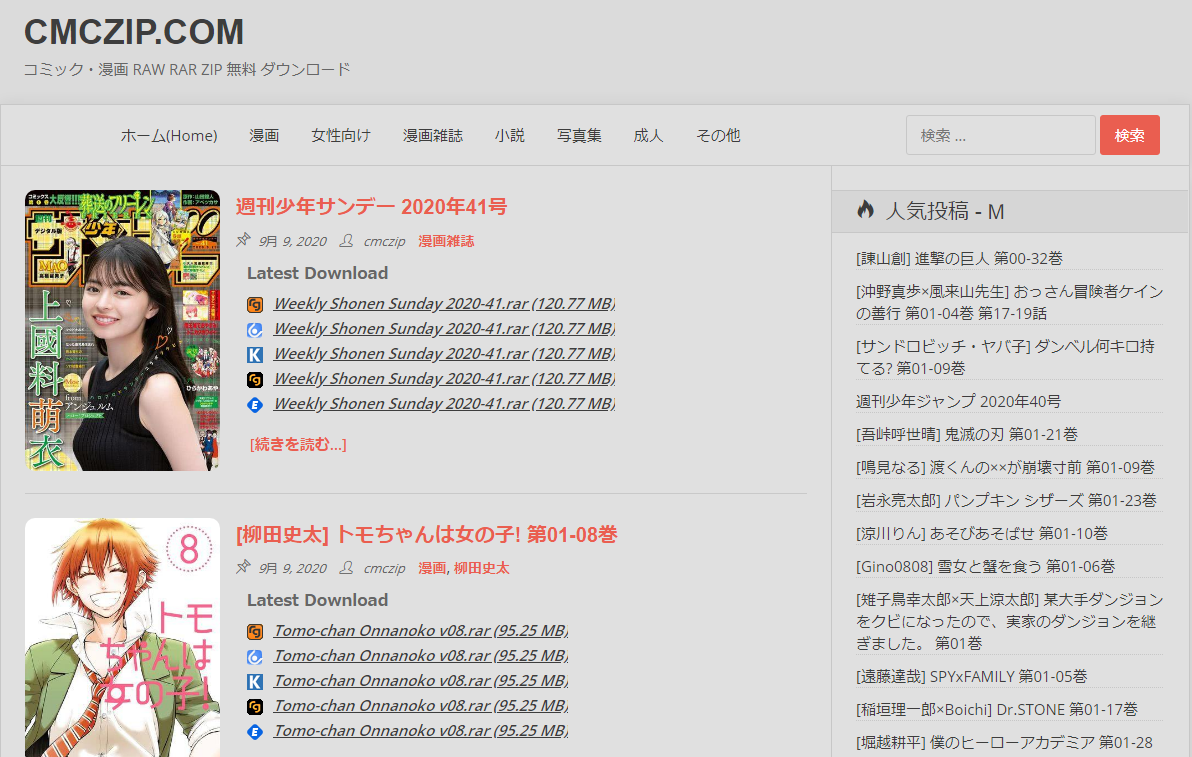Click the 柳田史太 author tag

pyautogui.click(x=482, y=568)
